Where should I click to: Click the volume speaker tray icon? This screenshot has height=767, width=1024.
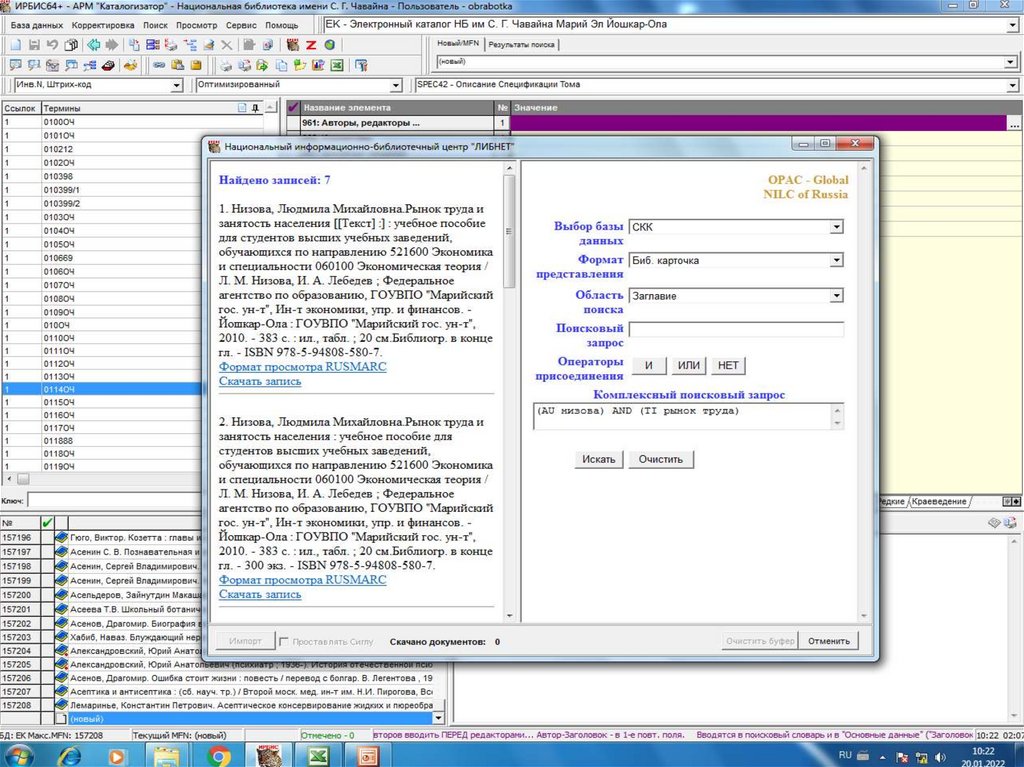pyautogui.click(x=940, y=757)
